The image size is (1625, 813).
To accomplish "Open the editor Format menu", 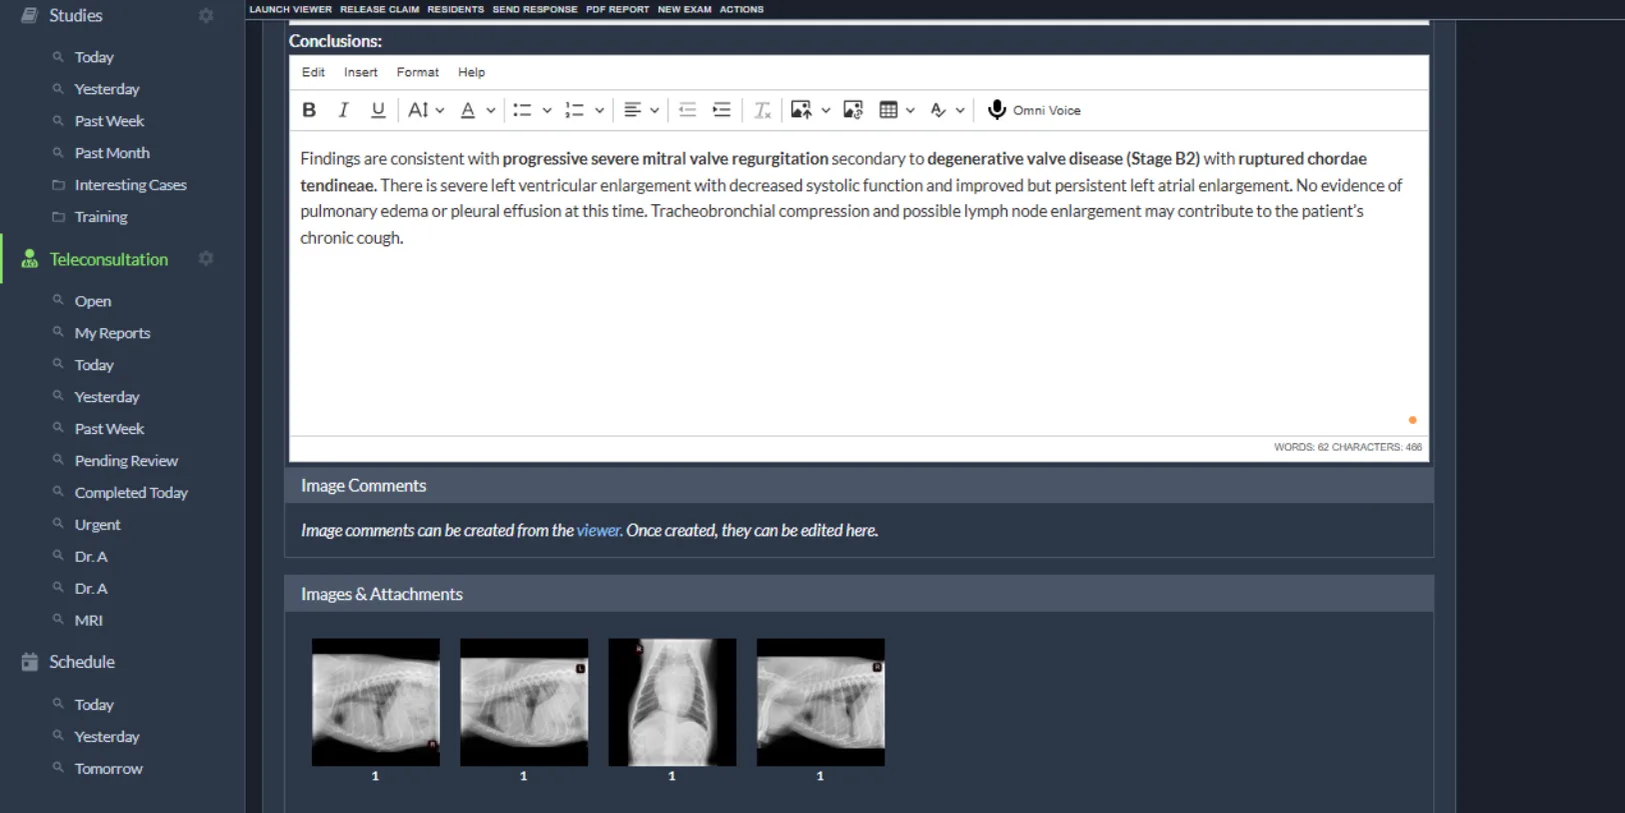I will (417, 72).
